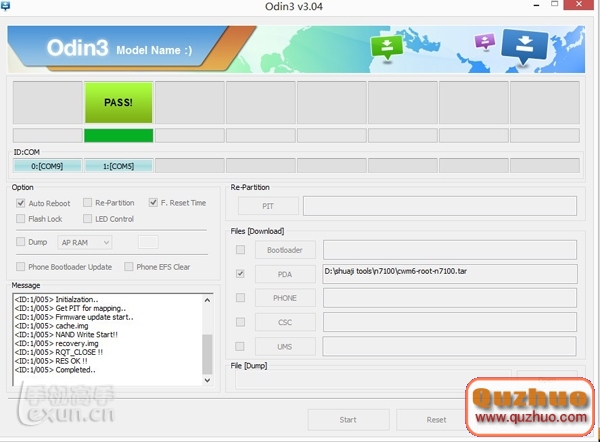Click the CSC file button
The height and width of the screenshot is (442, 600).
285,322
